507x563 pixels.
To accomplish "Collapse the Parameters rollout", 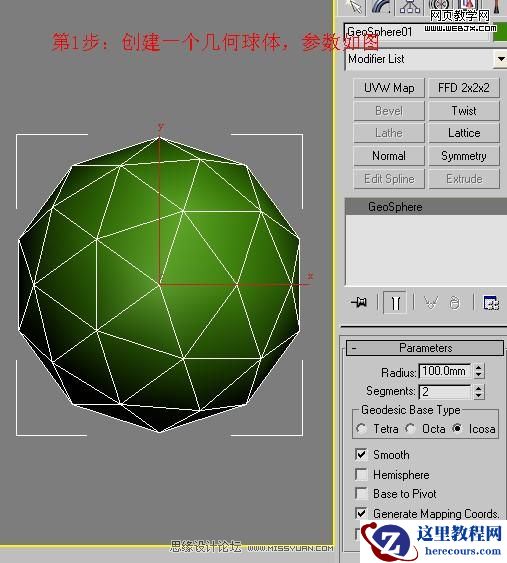I will coord(425,348).
